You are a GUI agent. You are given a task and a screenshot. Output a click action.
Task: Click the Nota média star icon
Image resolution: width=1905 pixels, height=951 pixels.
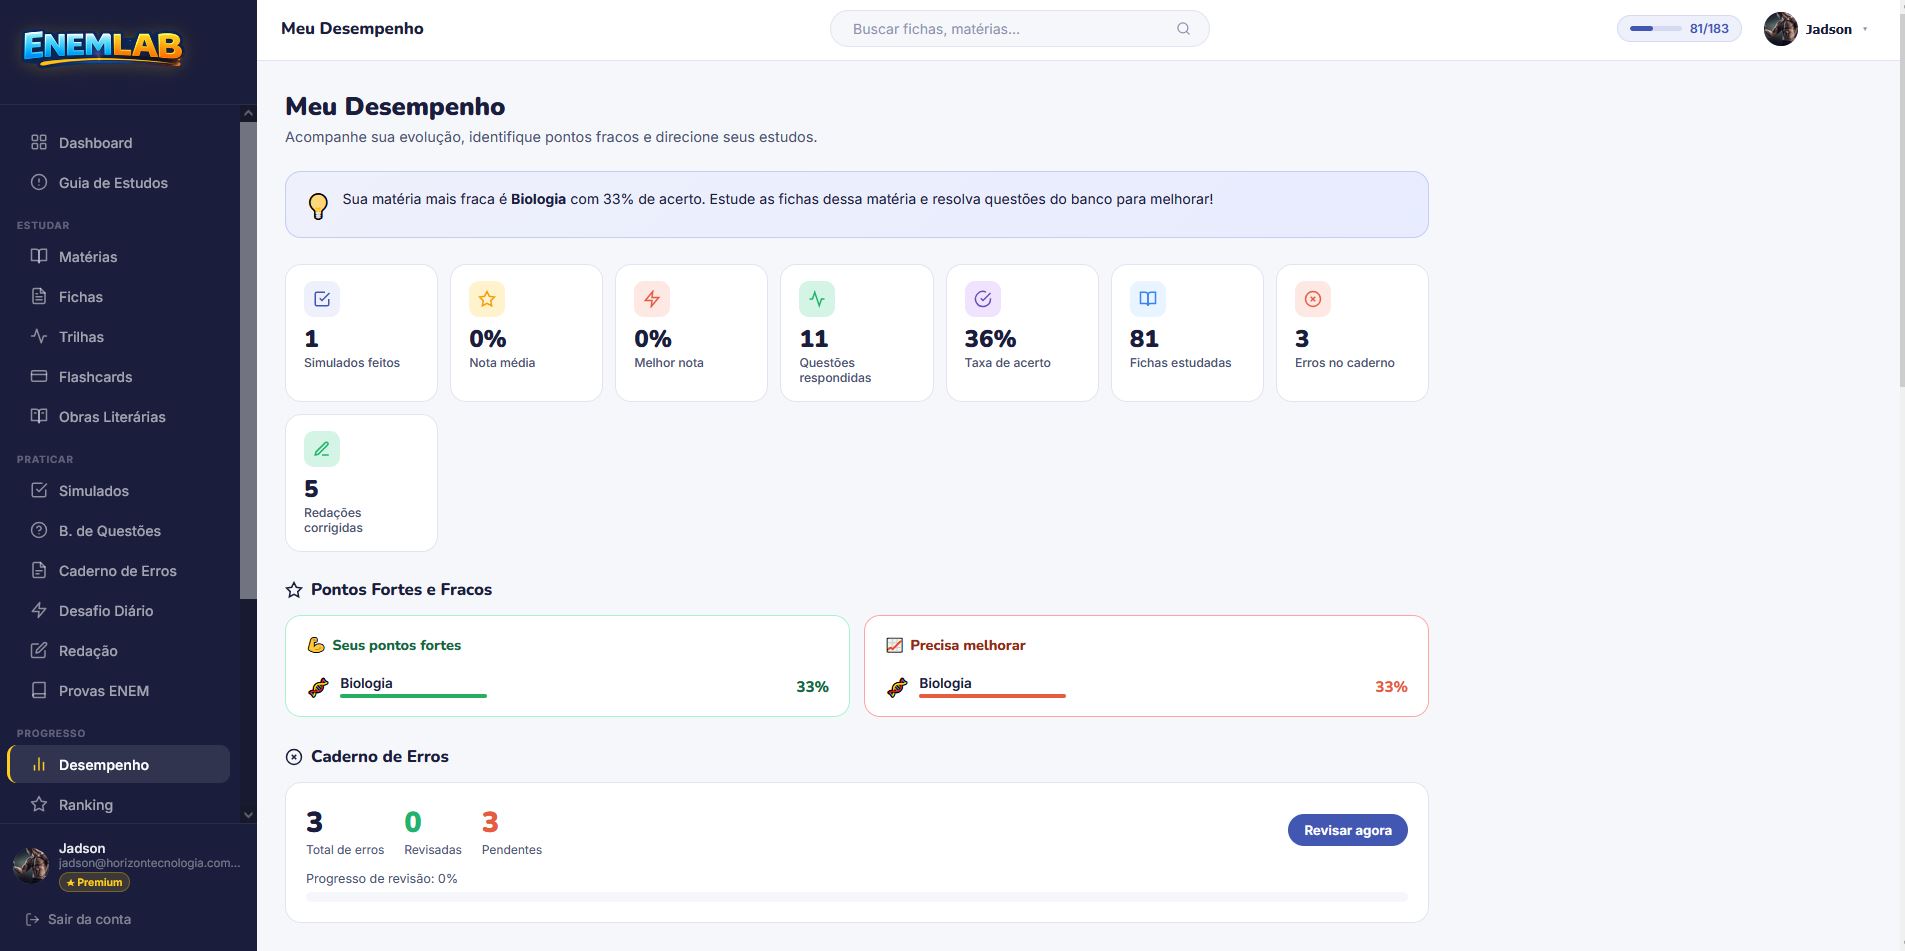coord(487,299)
